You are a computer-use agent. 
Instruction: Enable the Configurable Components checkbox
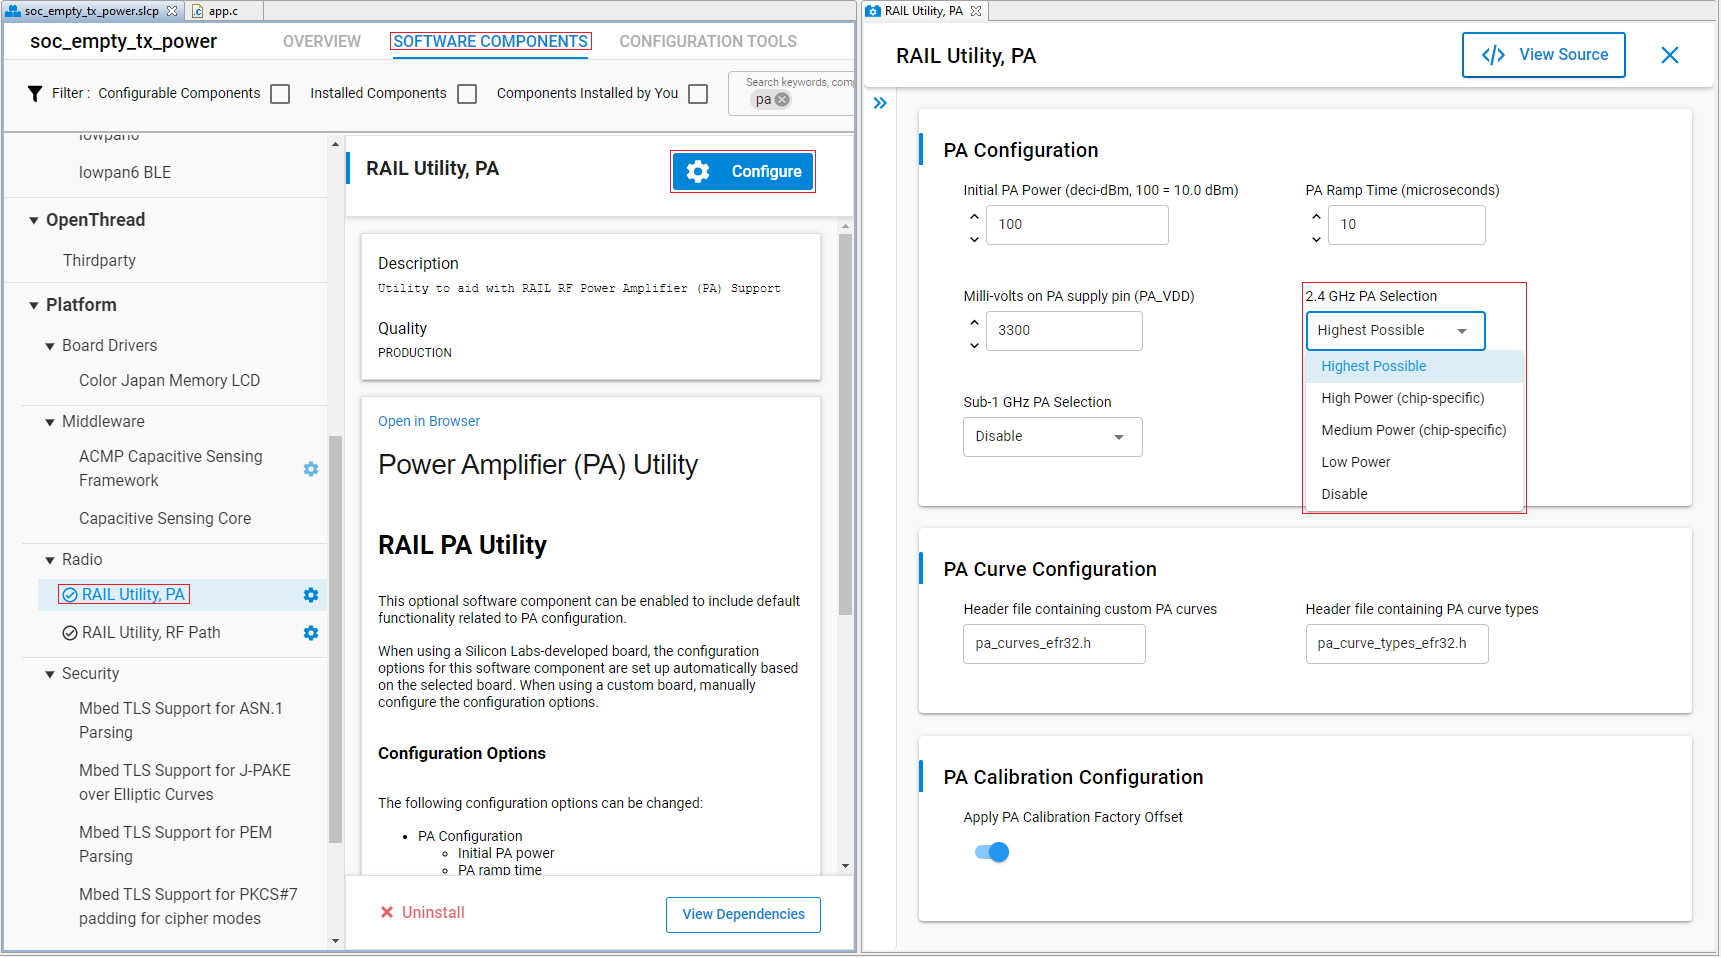click(x=280, y=93)
